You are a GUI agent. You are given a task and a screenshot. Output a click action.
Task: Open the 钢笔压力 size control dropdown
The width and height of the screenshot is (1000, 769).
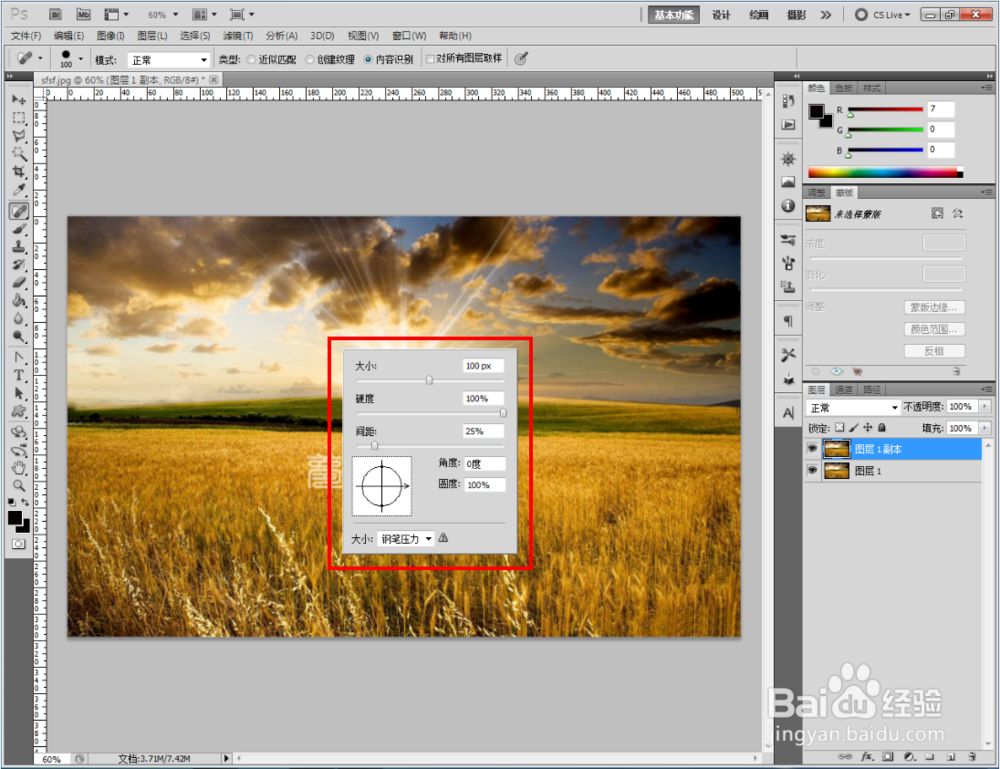tap(406, 539)
